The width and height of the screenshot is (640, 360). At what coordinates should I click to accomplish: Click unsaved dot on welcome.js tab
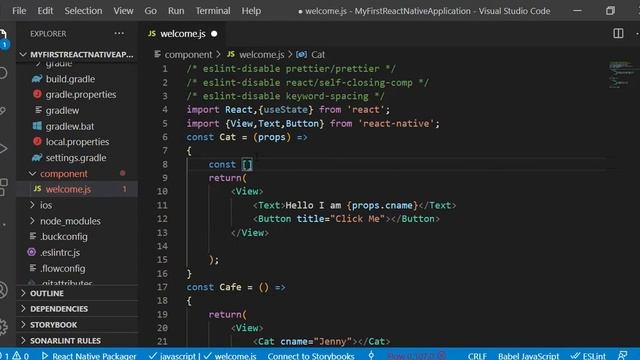(x=214, y=34)
